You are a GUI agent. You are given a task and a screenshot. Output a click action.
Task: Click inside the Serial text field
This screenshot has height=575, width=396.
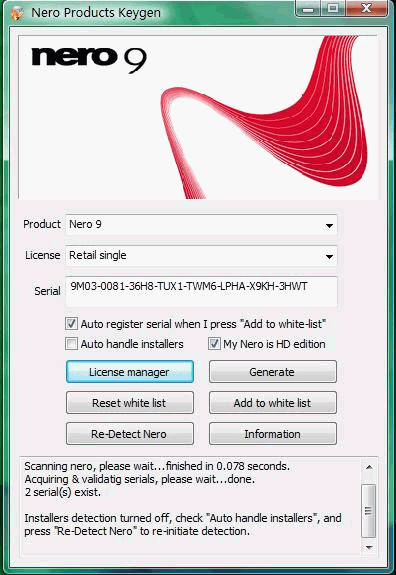point(201,292)
